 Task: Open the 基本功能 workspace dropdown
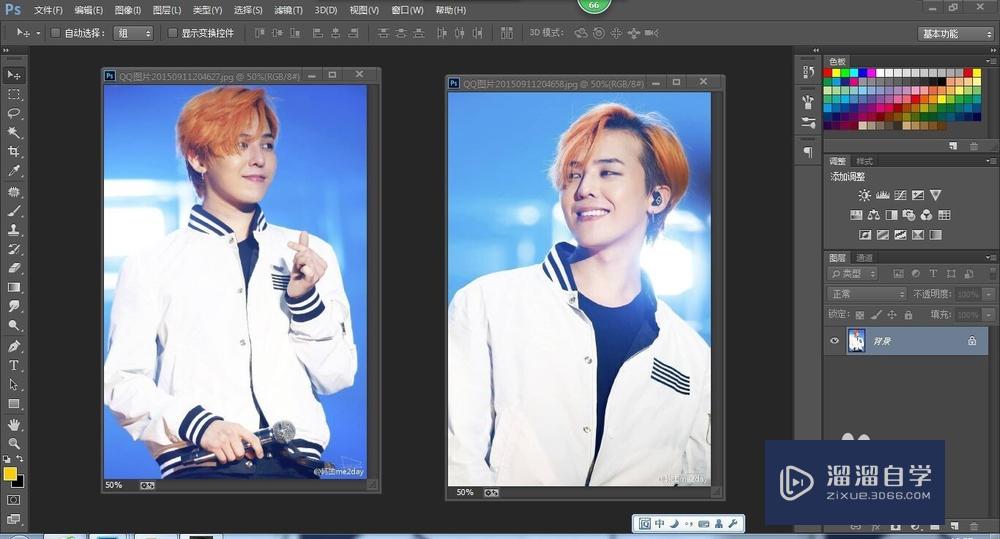click(956, 34)
